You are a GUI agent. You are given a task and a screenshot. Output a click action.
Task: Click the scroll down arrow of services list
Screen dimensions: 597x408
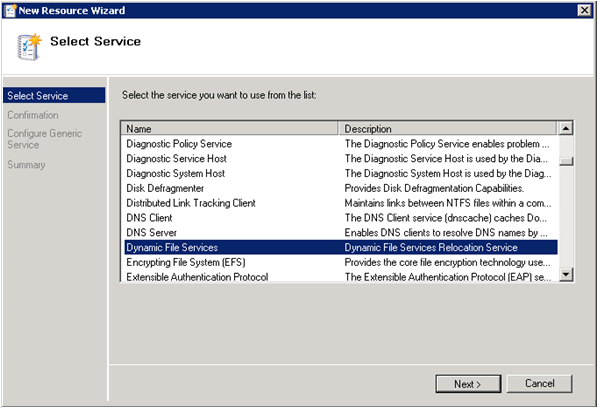pyautogui.click(x=566, y=274)
